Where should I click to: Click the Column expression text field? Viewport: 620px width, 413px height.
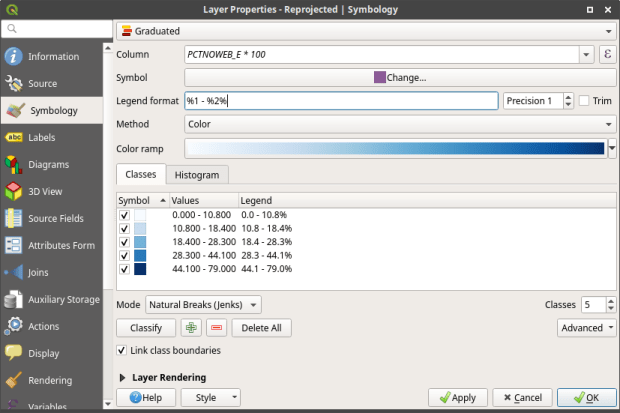[382, 54]
